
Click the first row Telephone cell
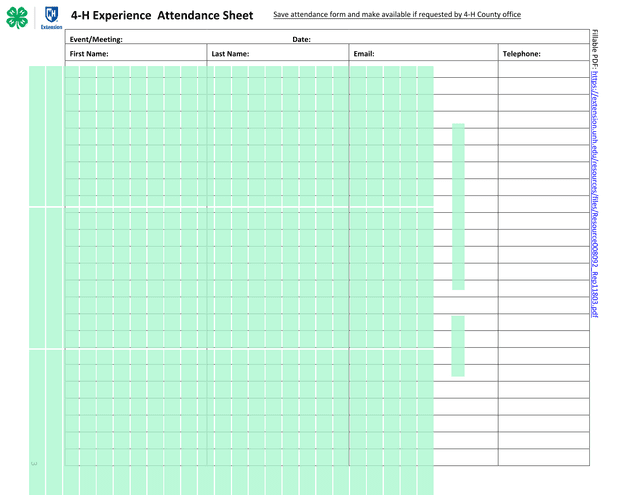[543, 70]
